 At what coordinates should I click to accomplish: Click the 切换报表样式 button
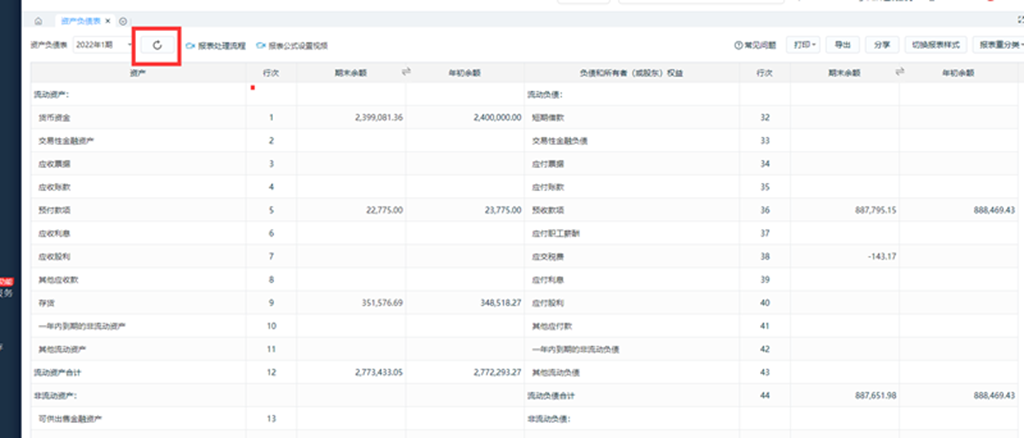click(x=936, y=45)
